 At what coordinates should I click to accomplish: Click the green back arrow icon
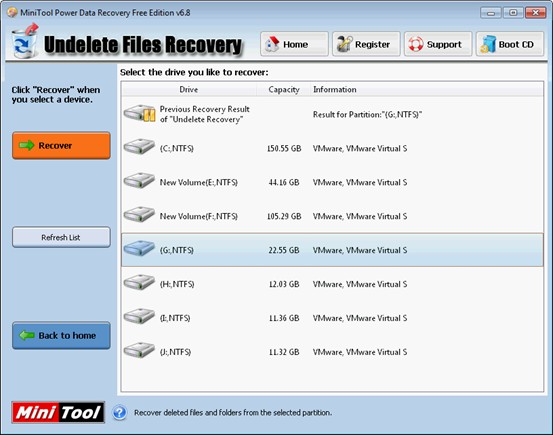(x=27, y=335)
